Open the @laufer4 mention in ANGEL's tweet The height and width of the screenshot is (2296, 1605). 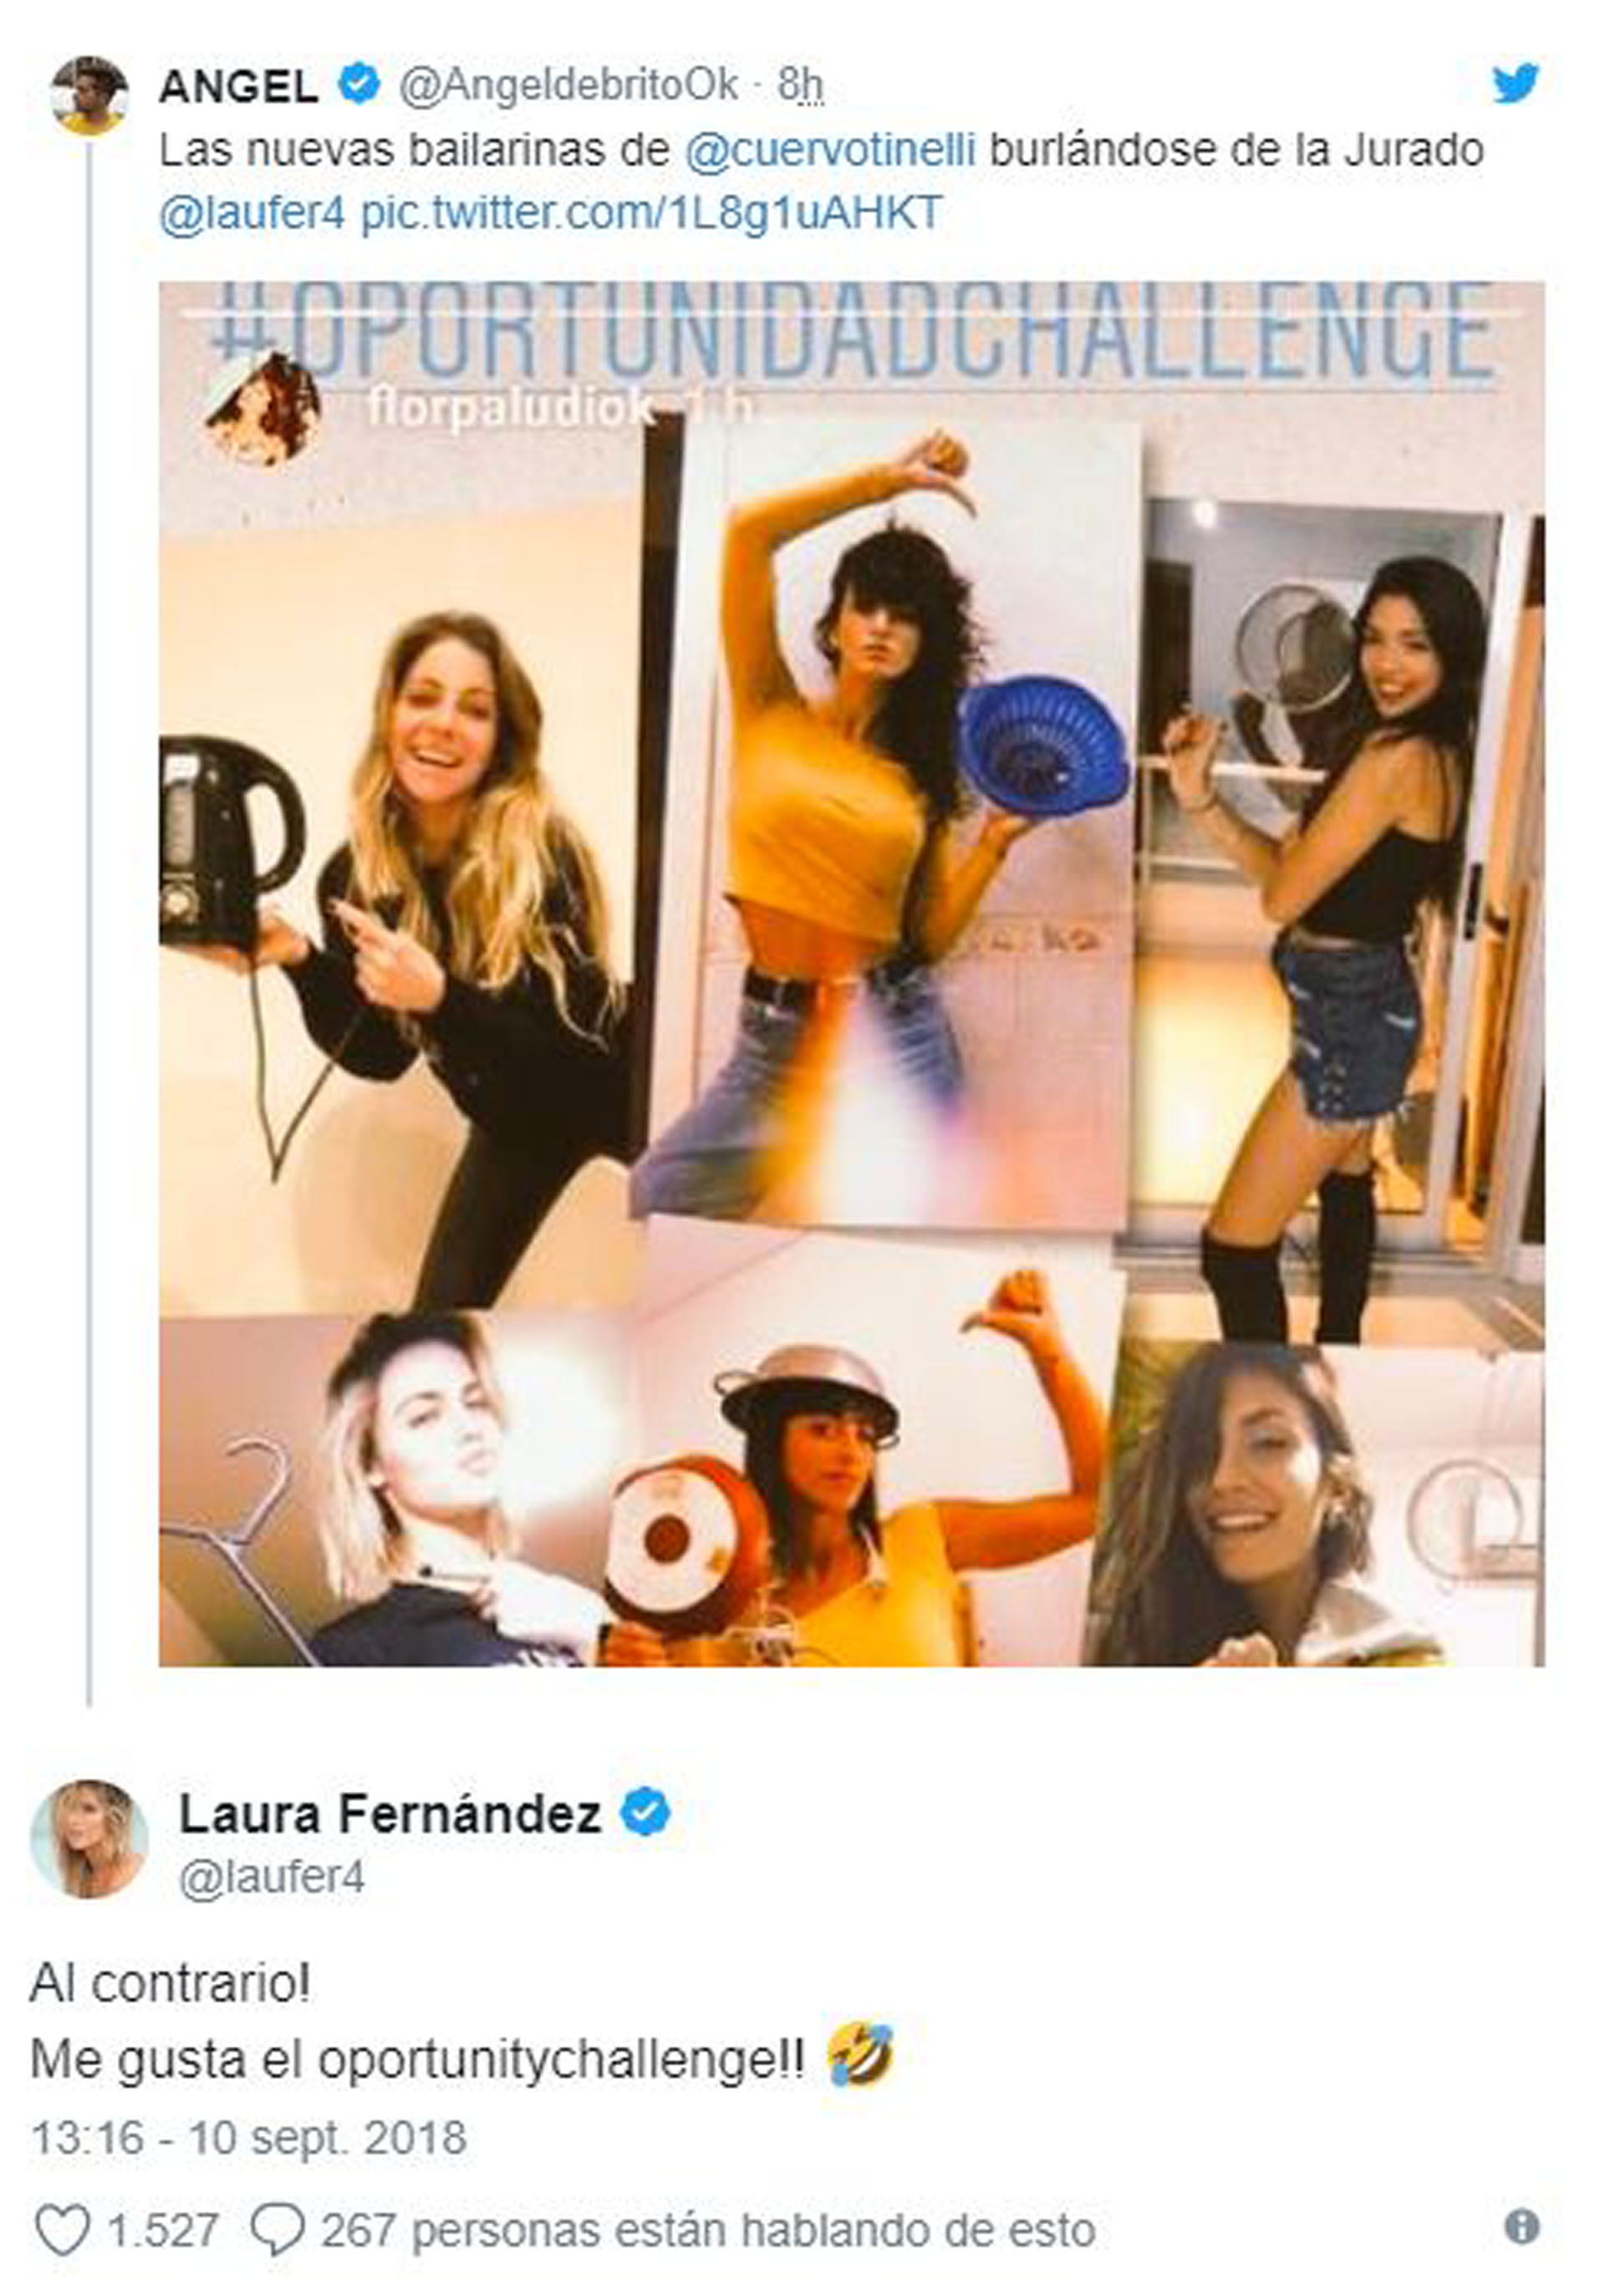point(252,213)
